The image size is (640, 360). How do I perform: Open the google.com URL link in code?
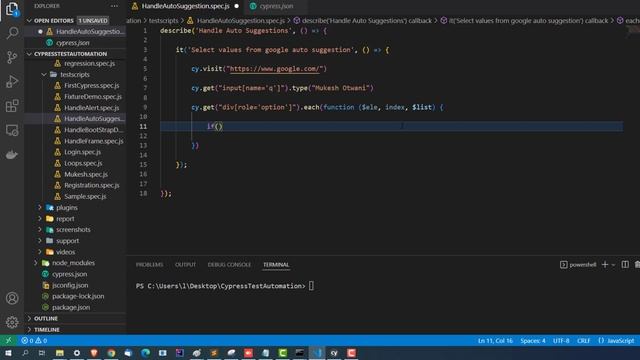276,69
